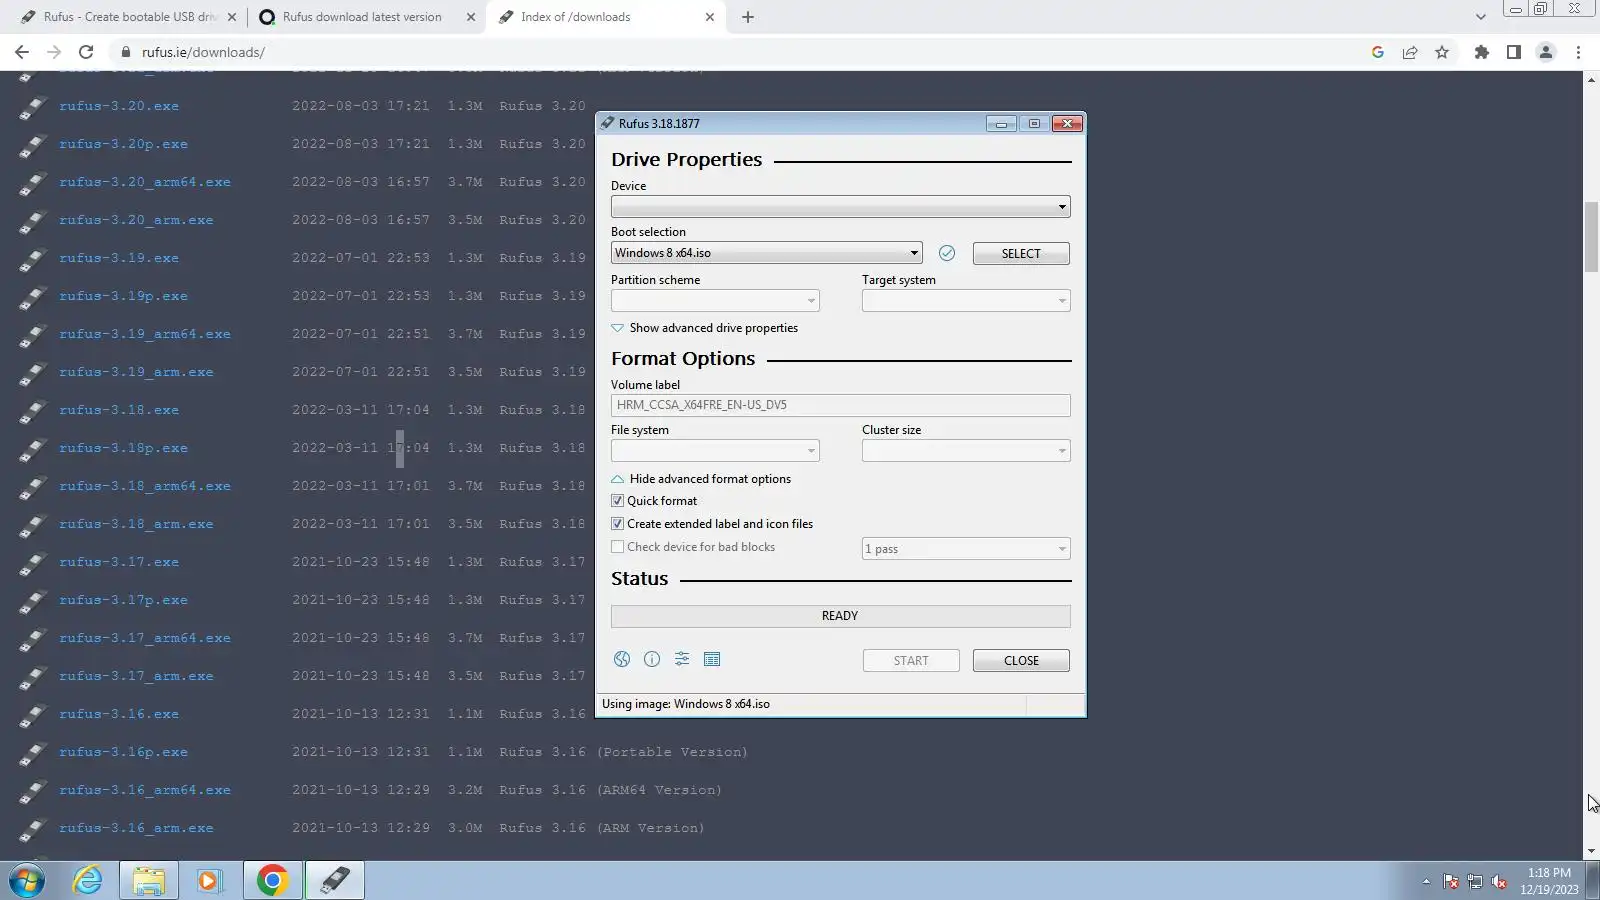Click address bar rufus.ie/downloads/

click(203, 52)
